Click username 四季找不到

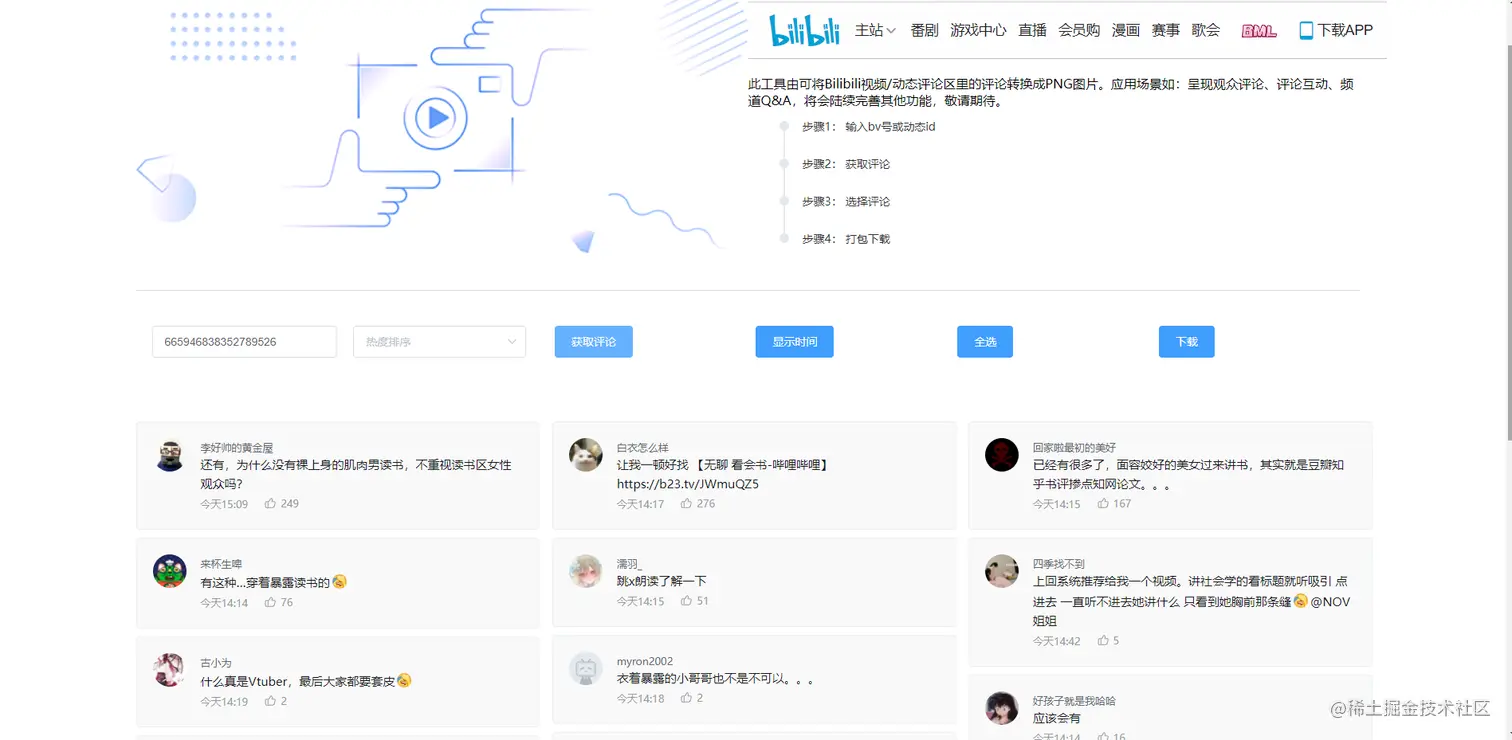pyautogui.click(x=1059, y=564)
